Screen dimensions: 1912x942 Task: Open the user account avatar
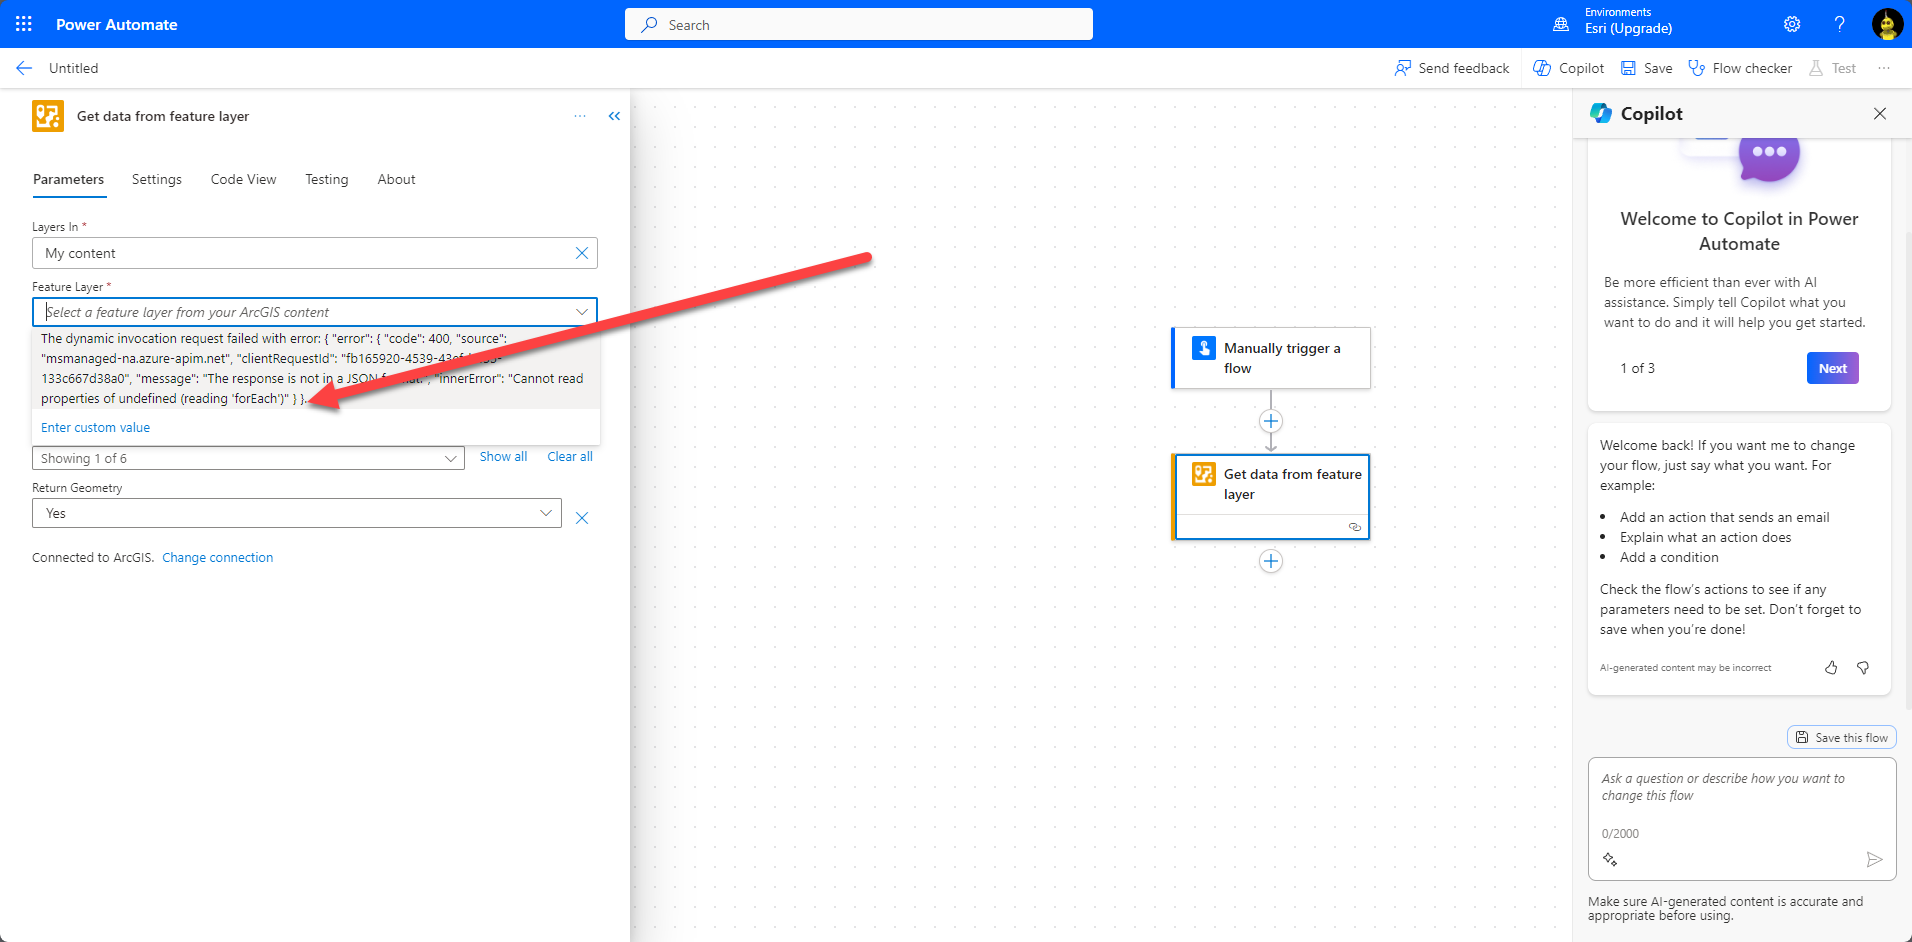coord(1887,24)
